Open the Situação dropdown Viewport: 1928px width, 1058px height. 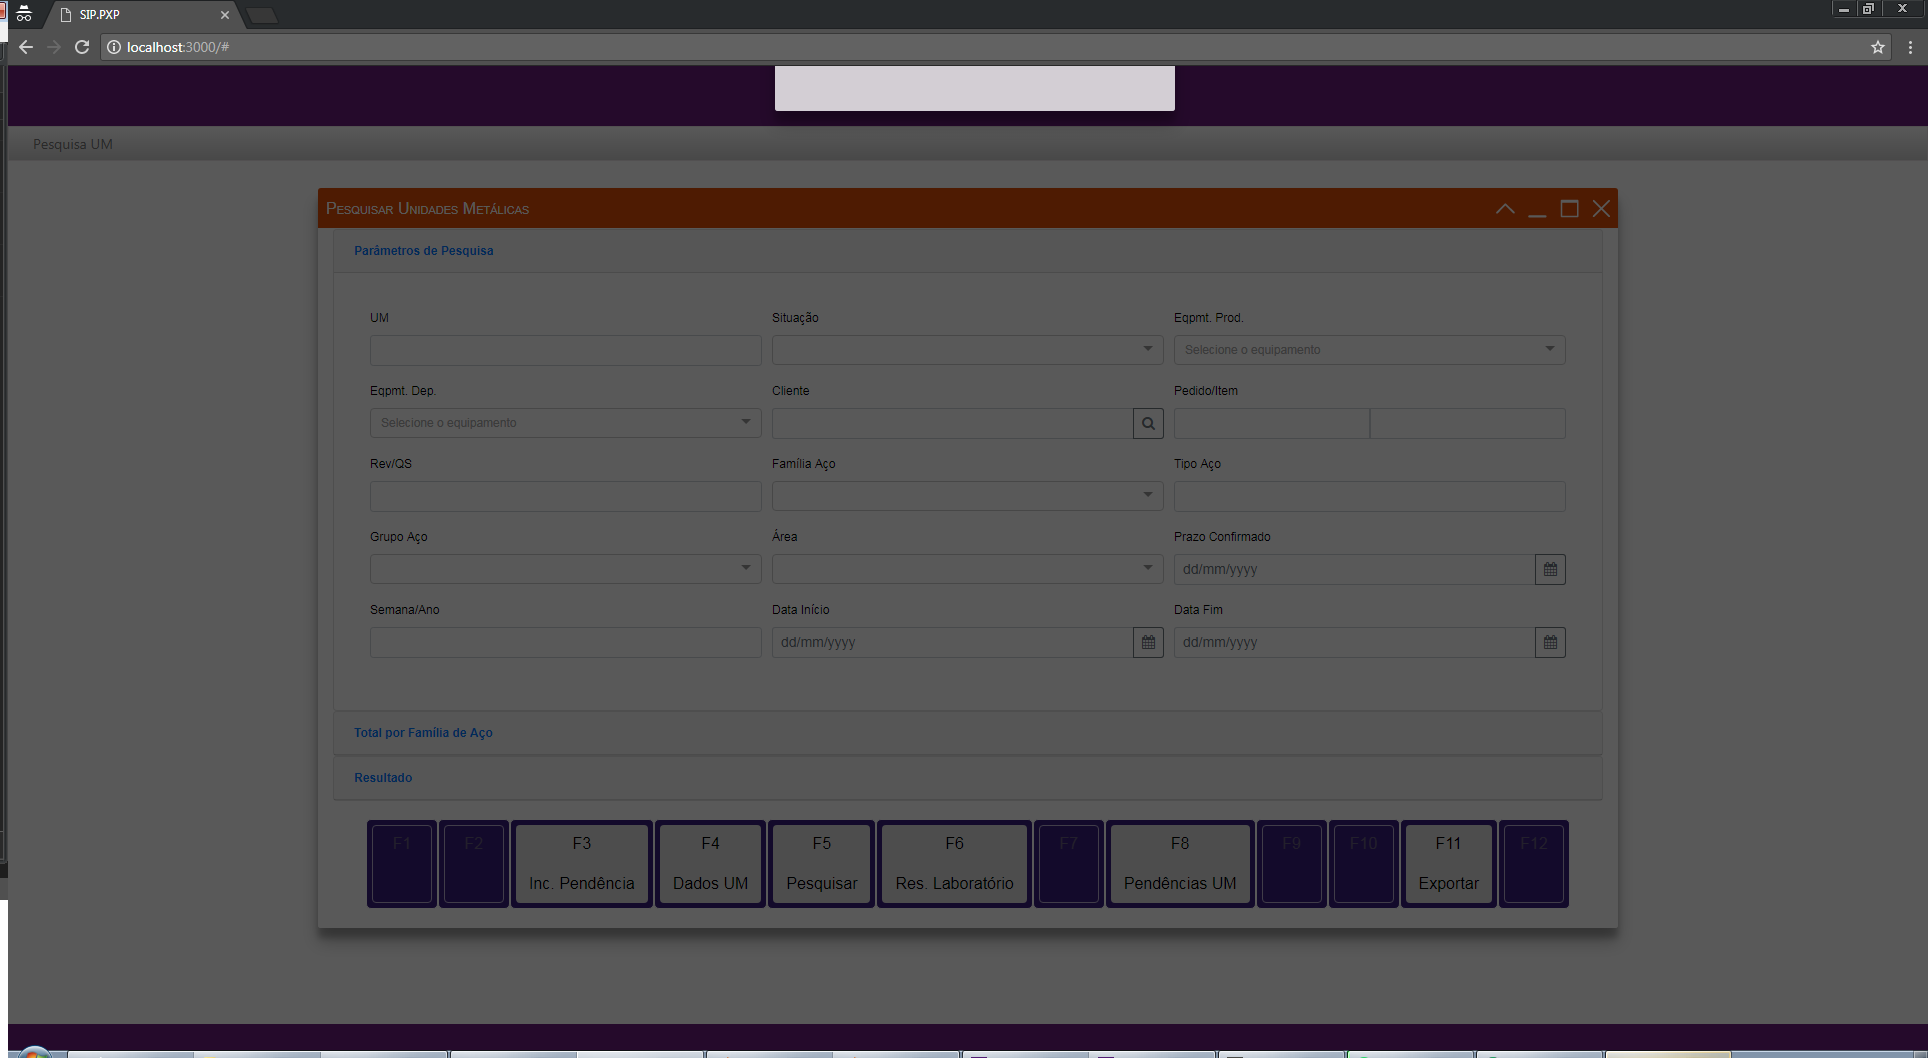pyautogui.click(x=967, y=350)
